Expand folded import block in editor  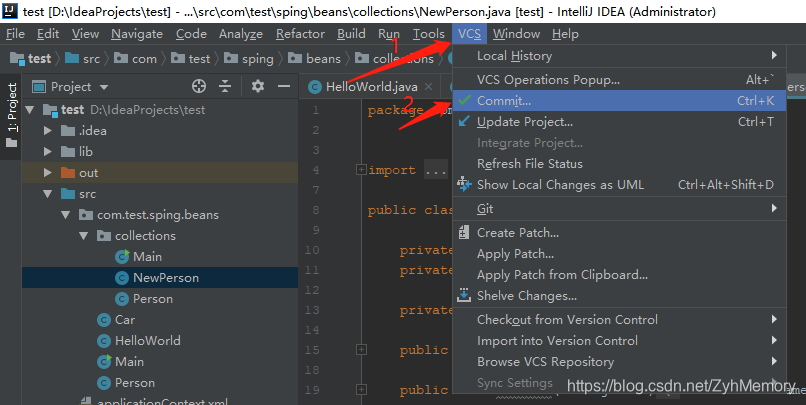point(361,170)
